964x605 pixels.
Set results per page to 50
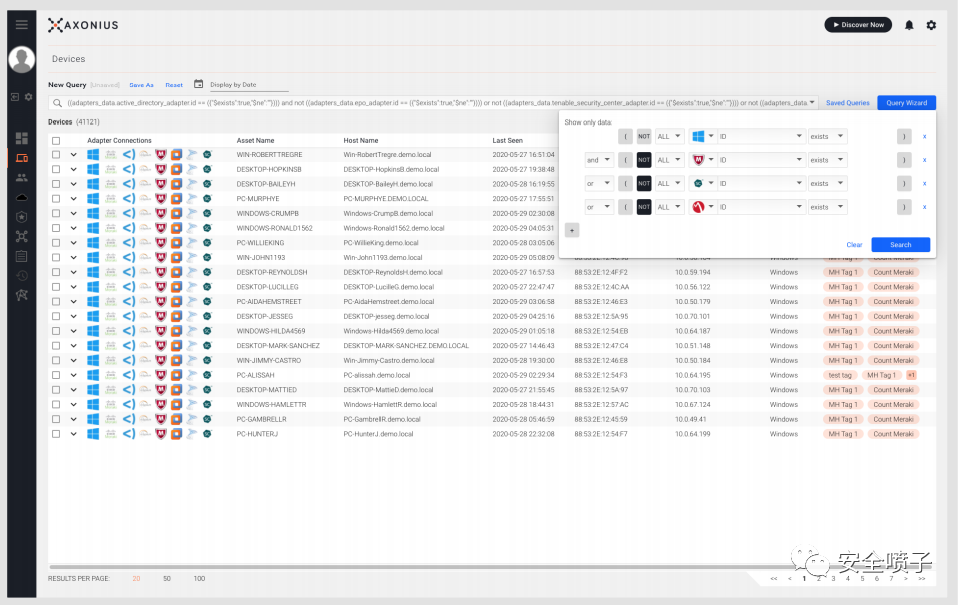click(166, 579)
